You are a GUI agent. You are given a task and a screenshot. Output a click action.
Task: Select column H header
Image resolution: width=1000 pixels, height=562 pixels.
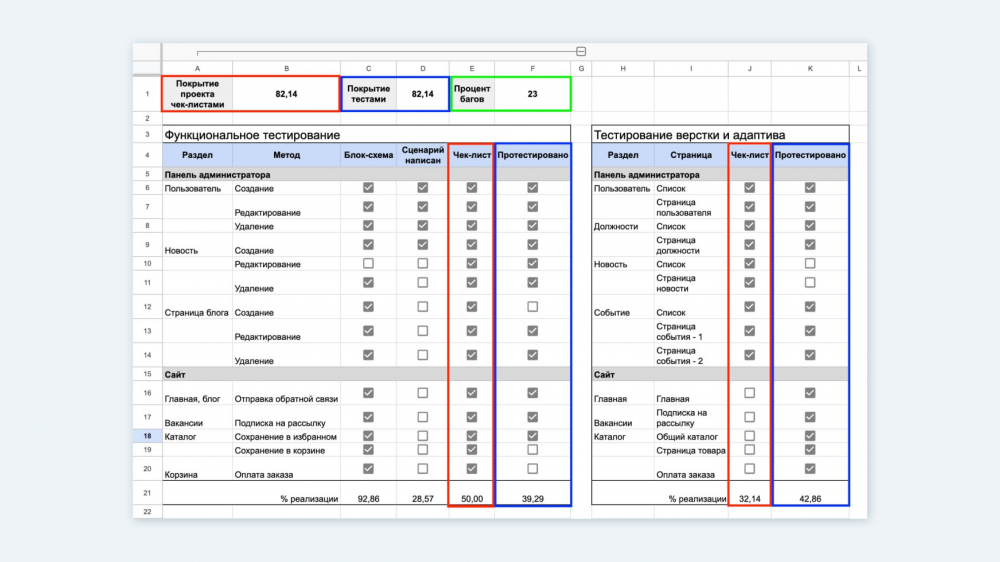coord(622,68)
